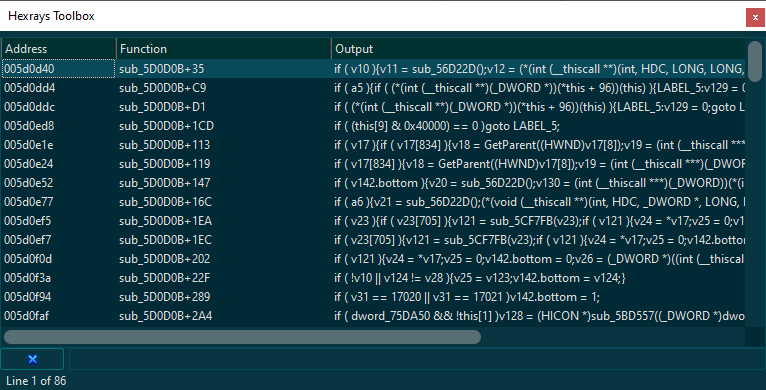This screenshot has height=390, width=766.
Task: Select address 005d0d40
Action: click(29, 69)
